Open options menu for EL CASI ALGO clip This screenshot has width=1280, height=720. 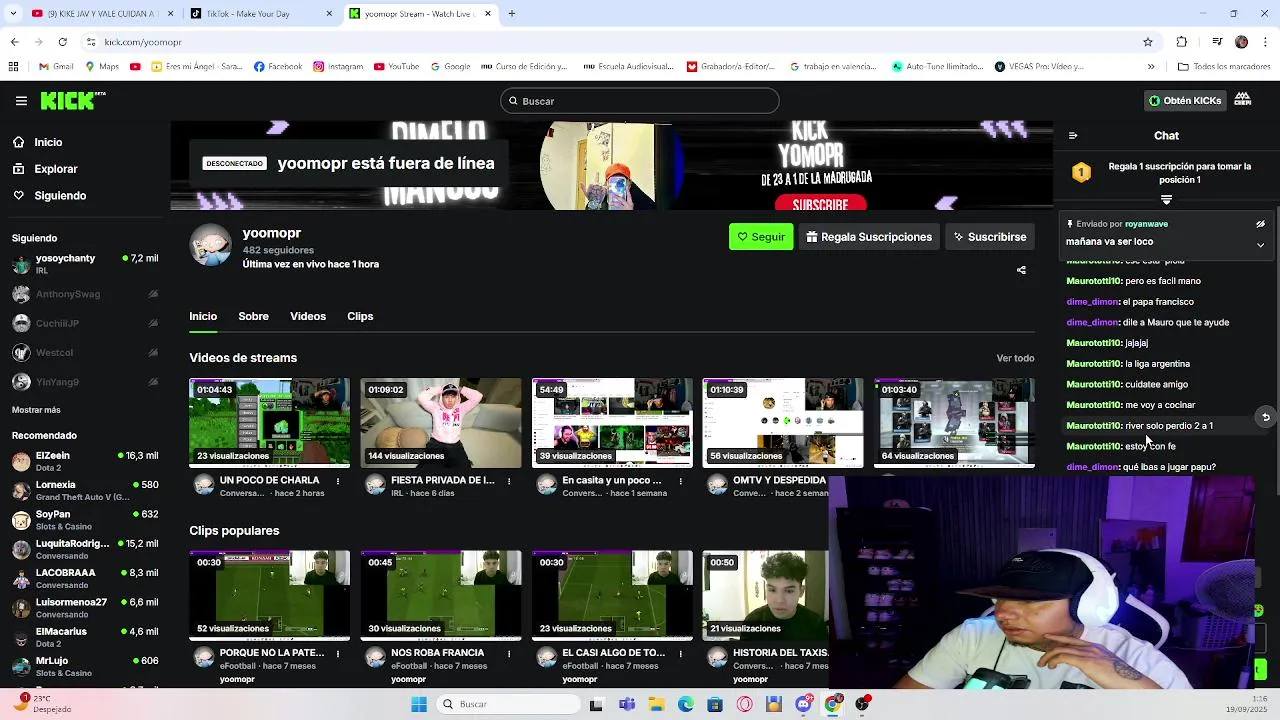pyautogui.click(x=680, y=653)
